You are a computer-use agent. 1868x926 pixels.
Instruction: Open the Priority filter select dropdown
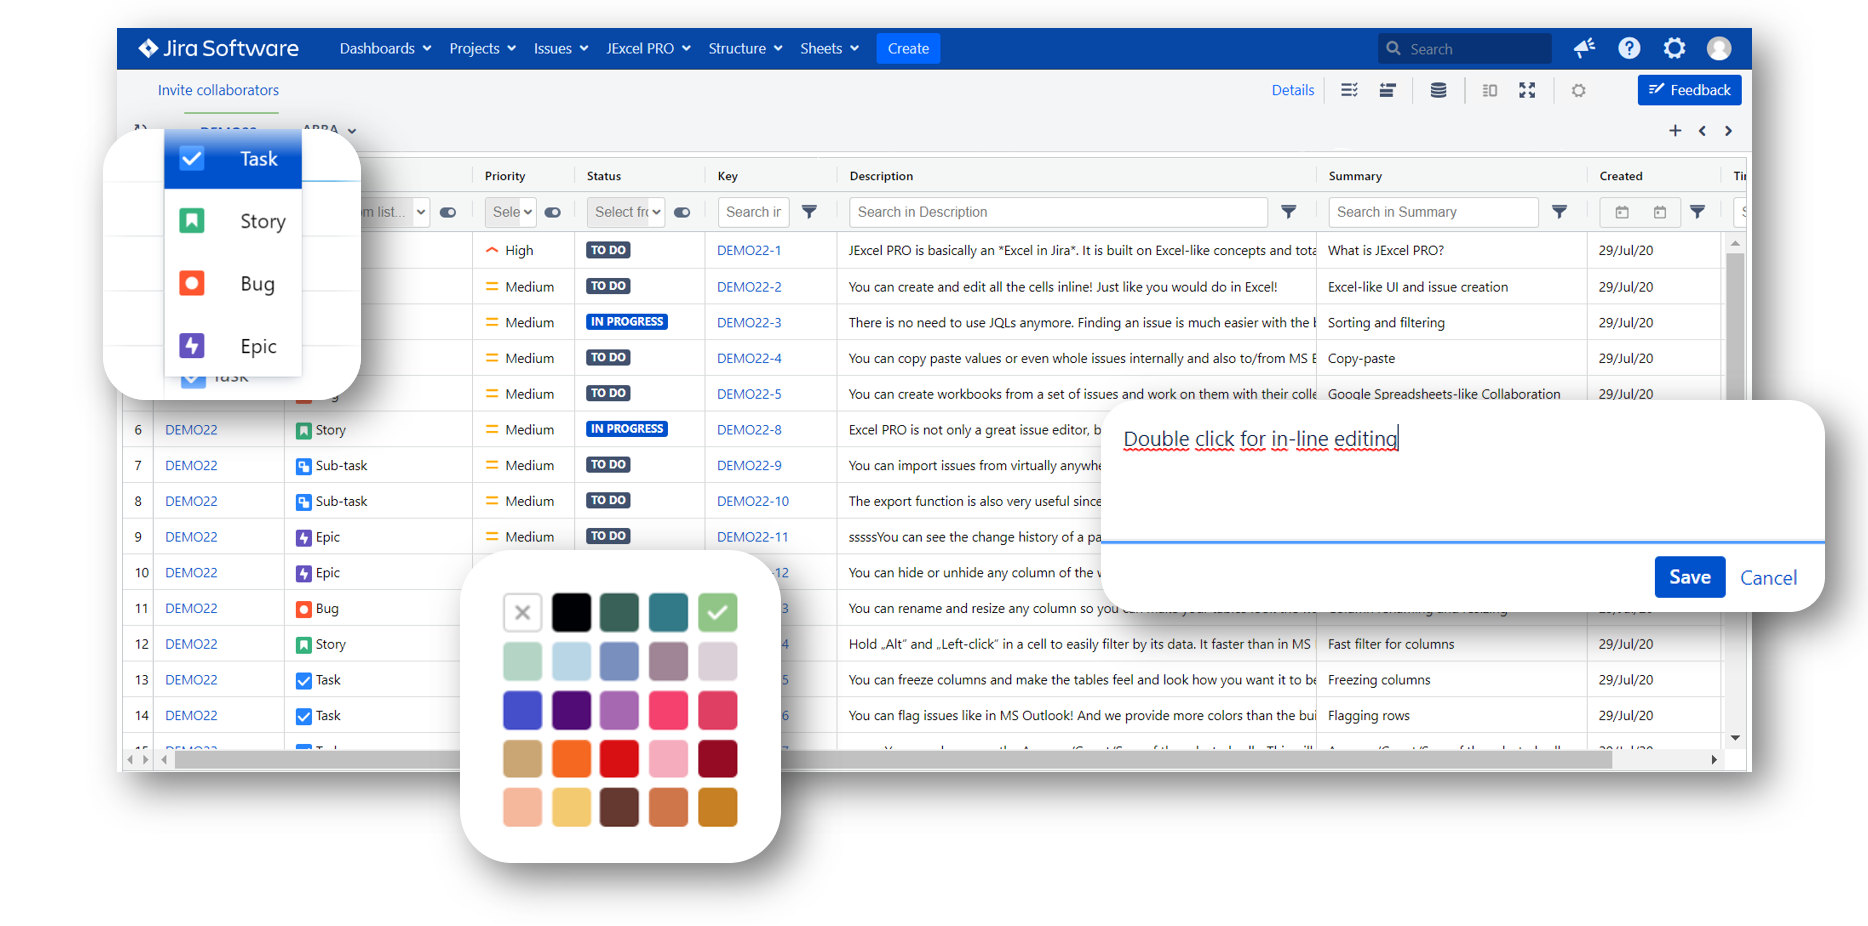click(511, 212)
